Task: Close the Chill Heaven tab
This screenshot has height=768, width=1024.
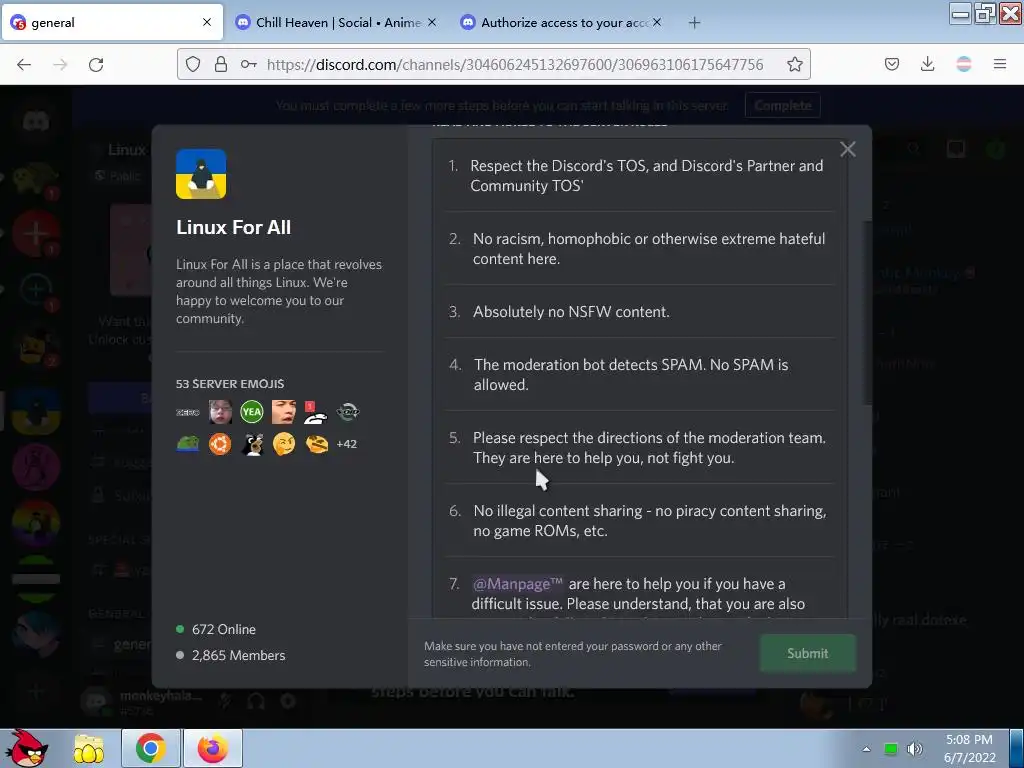Action: tap(432, 22)
